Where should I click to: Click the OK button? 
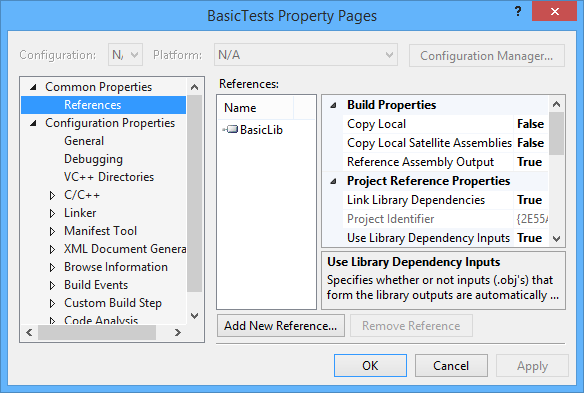click(370, 365)
